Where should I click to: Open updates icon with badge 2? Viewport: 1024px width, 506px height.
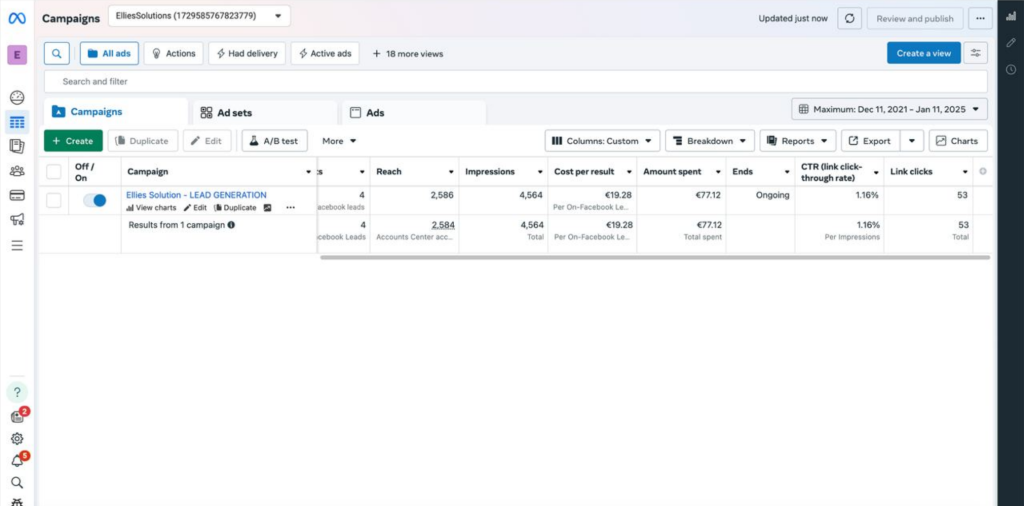[18, 416]
